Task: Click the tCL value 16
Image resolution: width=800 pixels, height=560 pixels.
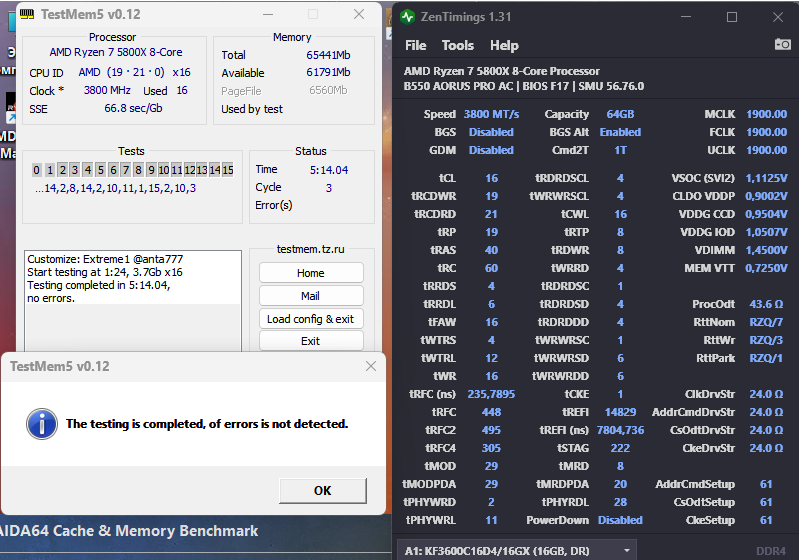Action: [x=491, y=178]
